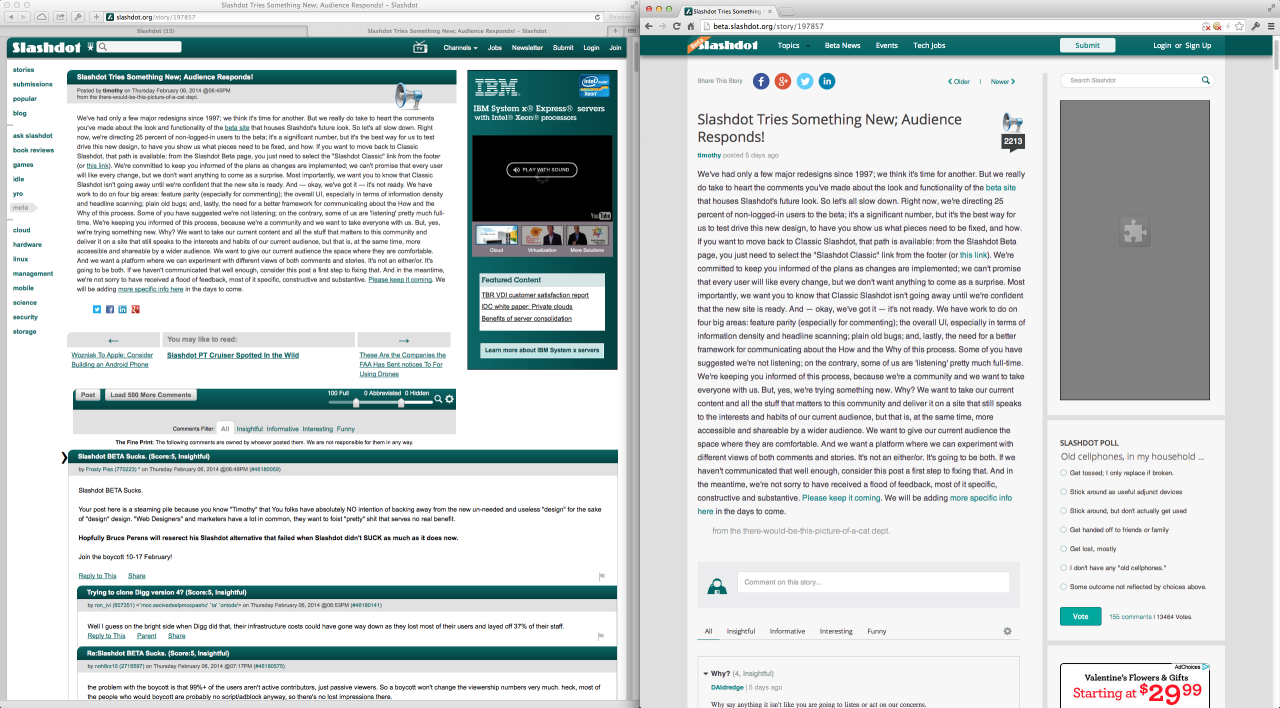The image size is (1280, 708).
Task: Open Channels dropdown in classic header
Action: 460,47
